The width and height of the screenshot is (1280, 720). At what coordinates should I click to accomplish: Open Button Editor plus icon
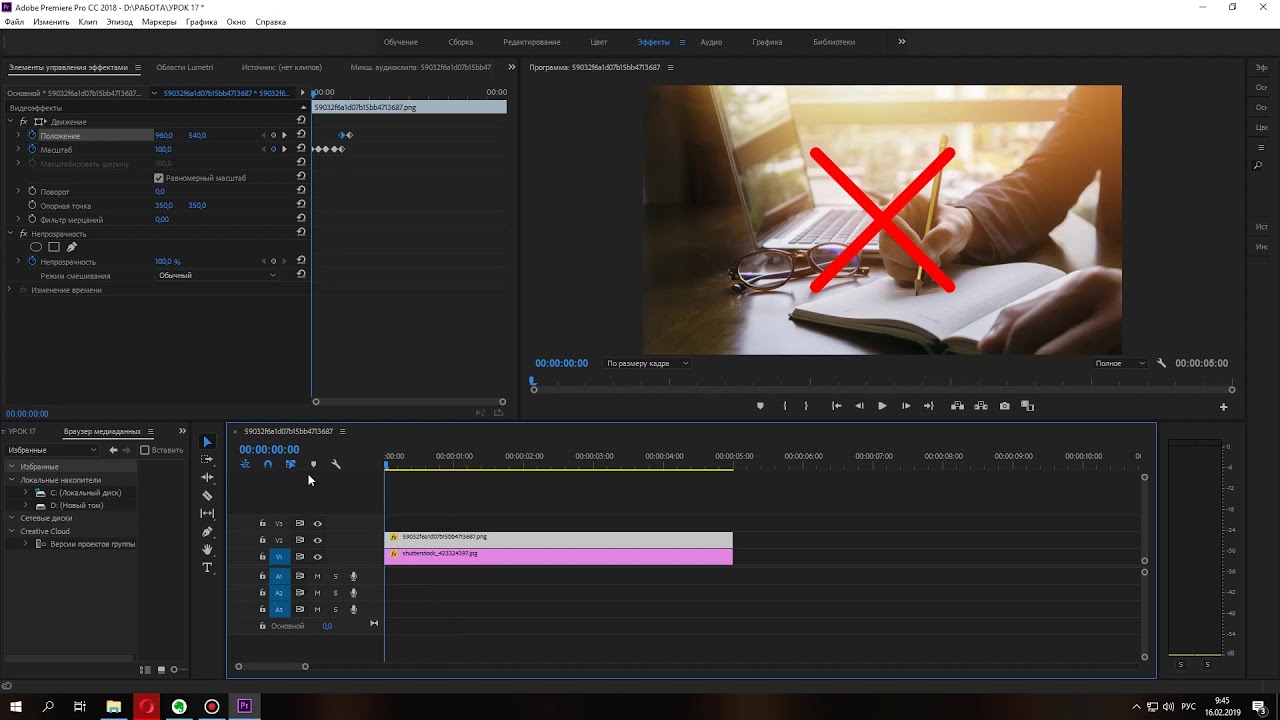pos(1223,407)
